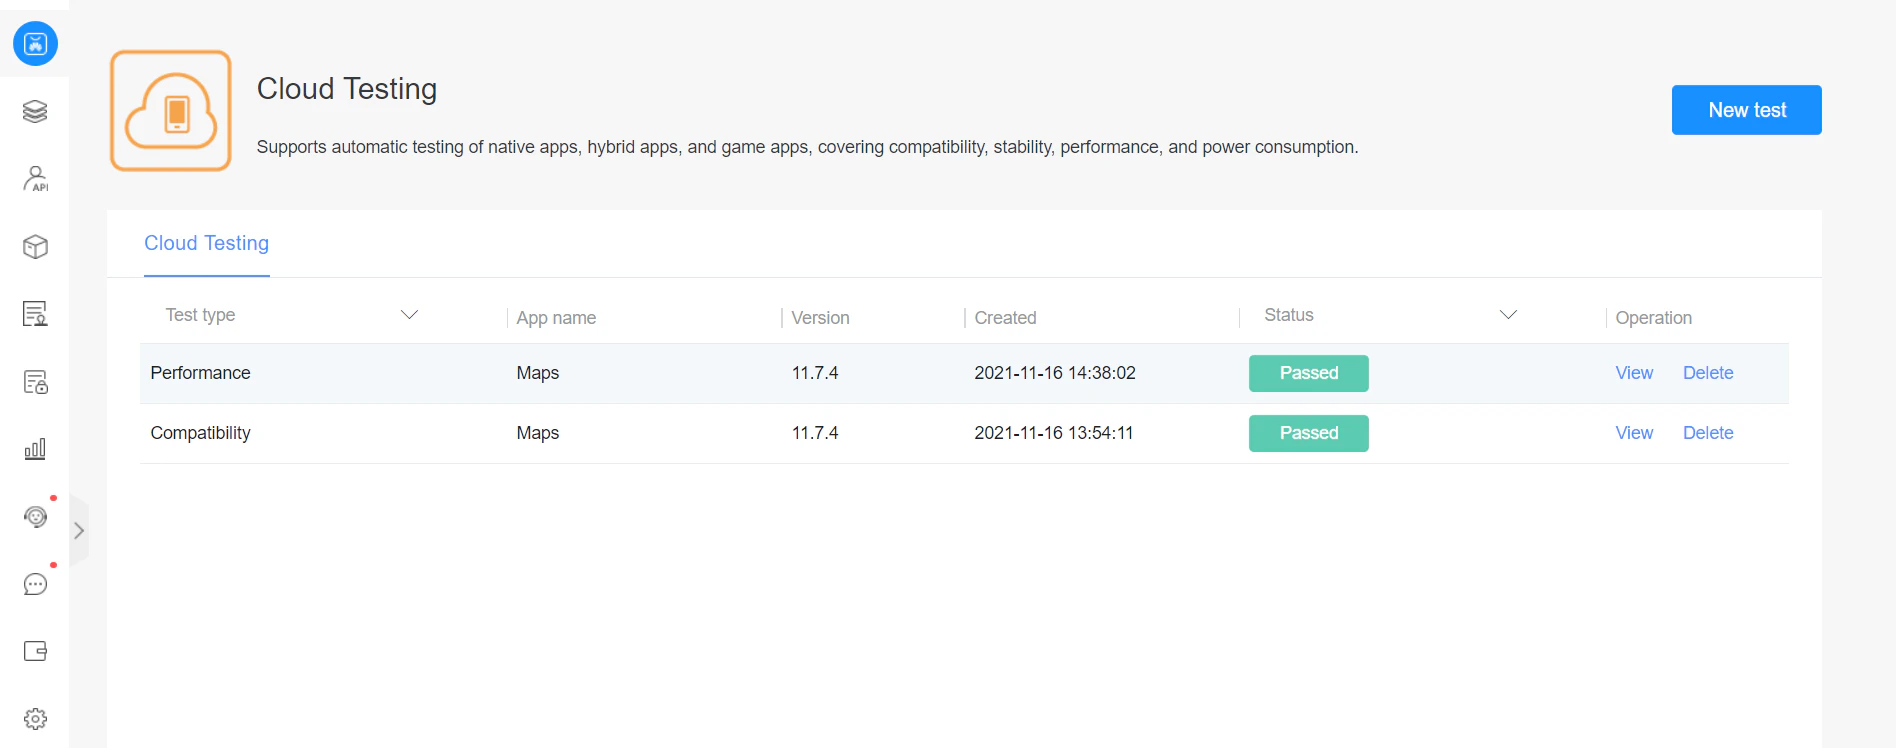Click version 11.7.4 in Compatibility row
1896x748 pixels.
pyautogui.click(x=815, y=433)
